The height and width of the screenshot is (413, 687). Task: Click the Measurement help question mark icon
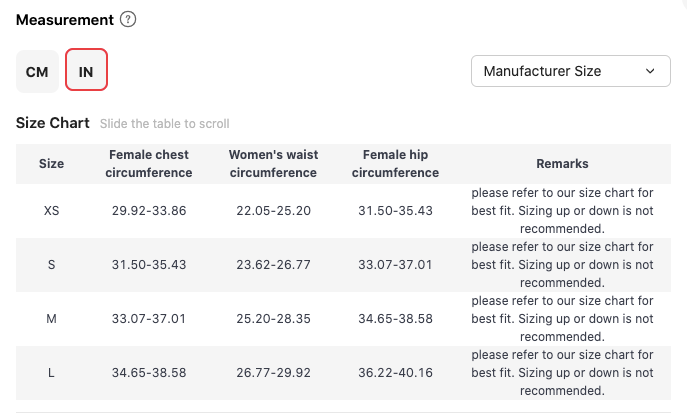128,20
